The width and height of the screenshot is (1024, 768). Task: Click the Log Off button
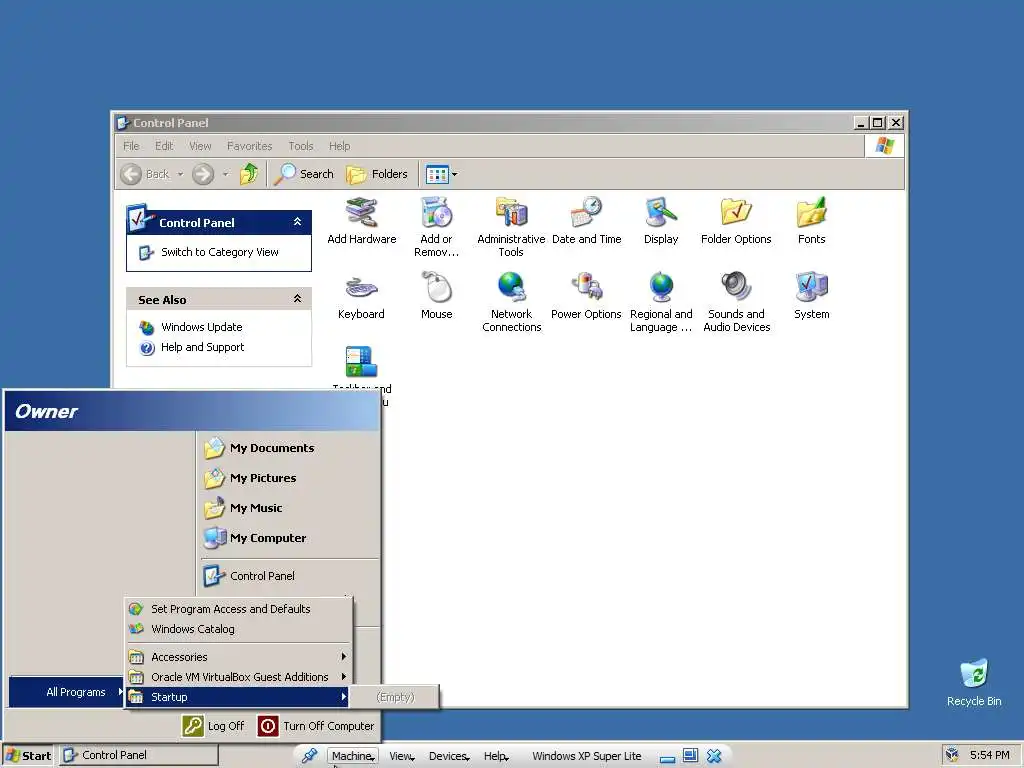click(x=214, y=726)
